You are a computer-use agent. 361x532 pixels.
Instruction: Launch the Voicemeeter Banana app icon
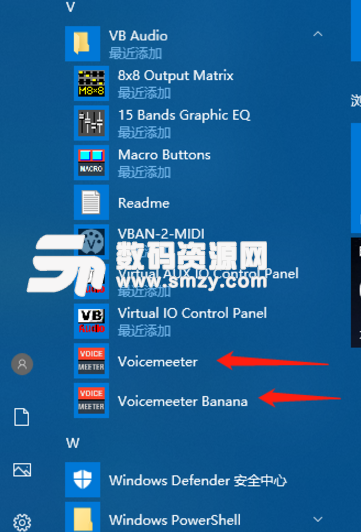click(x=91, y=400)
